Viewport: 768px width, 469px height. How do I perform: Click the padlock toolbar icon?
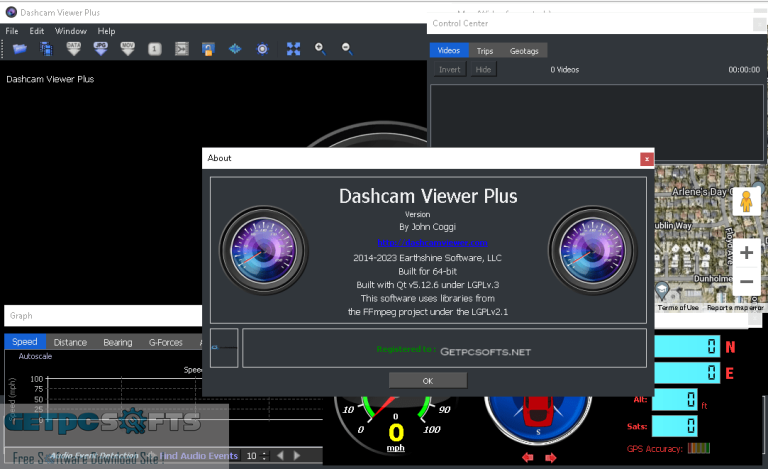point(208,49)
